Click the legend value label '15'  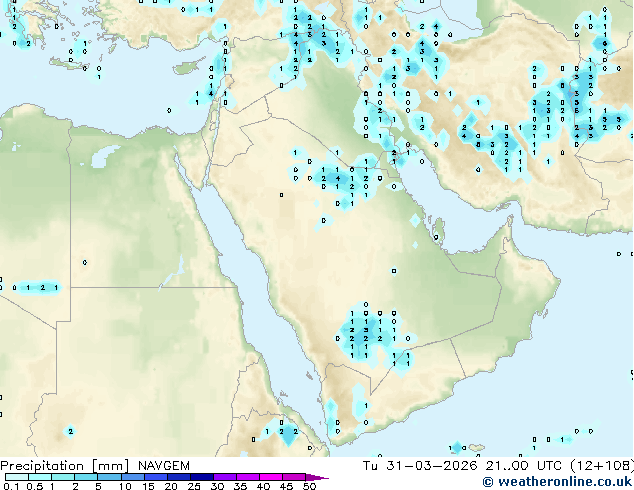[x=148, y=486]
